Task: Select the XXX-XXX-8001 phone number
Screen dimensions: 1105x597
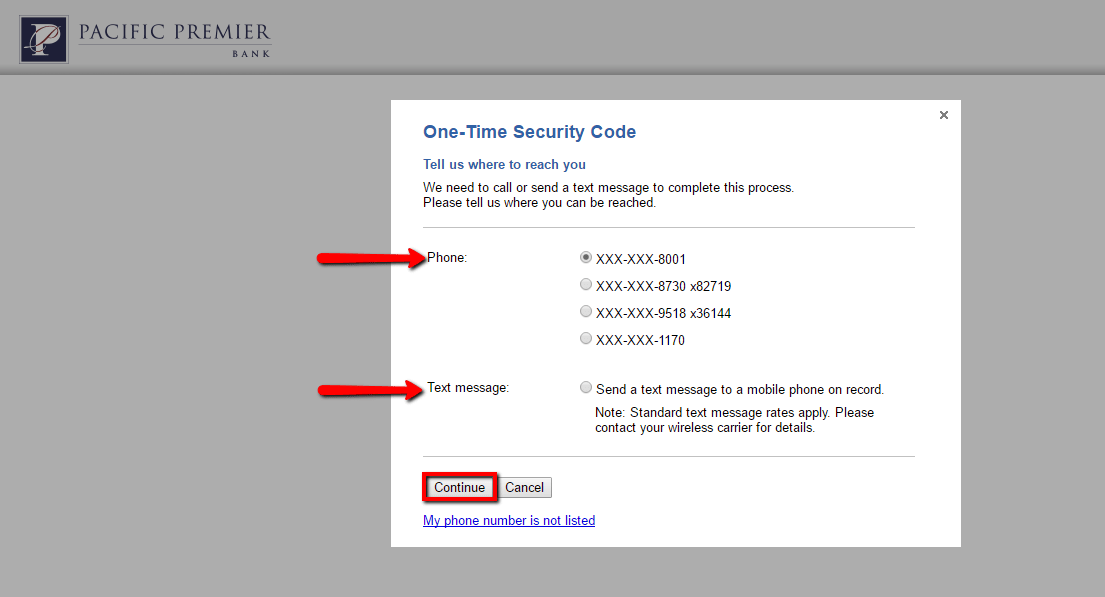Action: 586,257
